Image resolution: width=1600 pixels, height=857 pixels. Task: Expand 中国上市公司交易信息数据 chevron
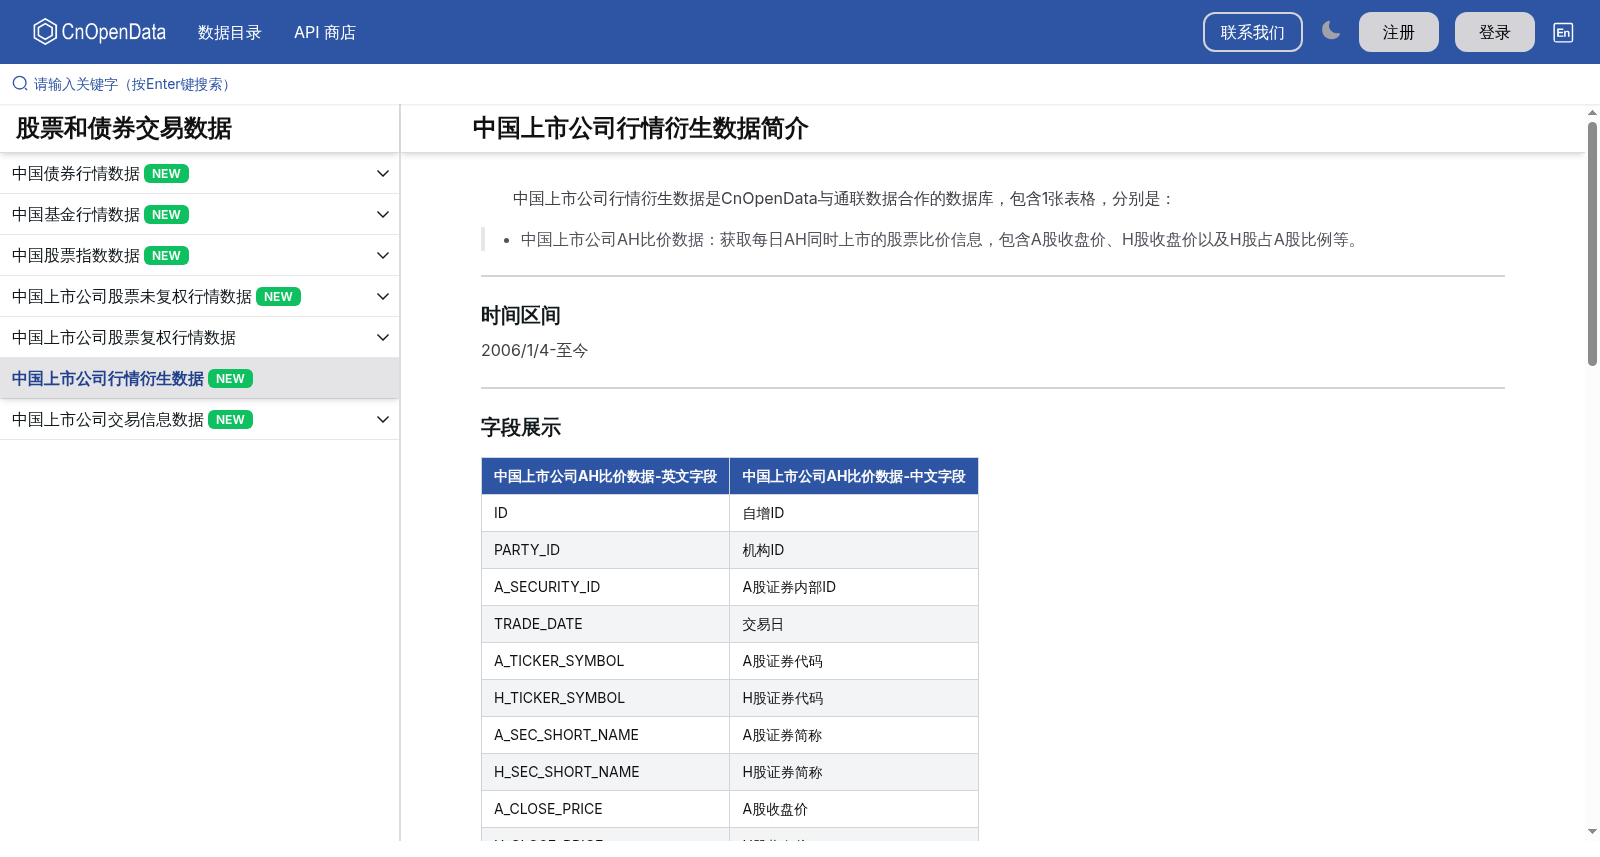coord(383,420)
